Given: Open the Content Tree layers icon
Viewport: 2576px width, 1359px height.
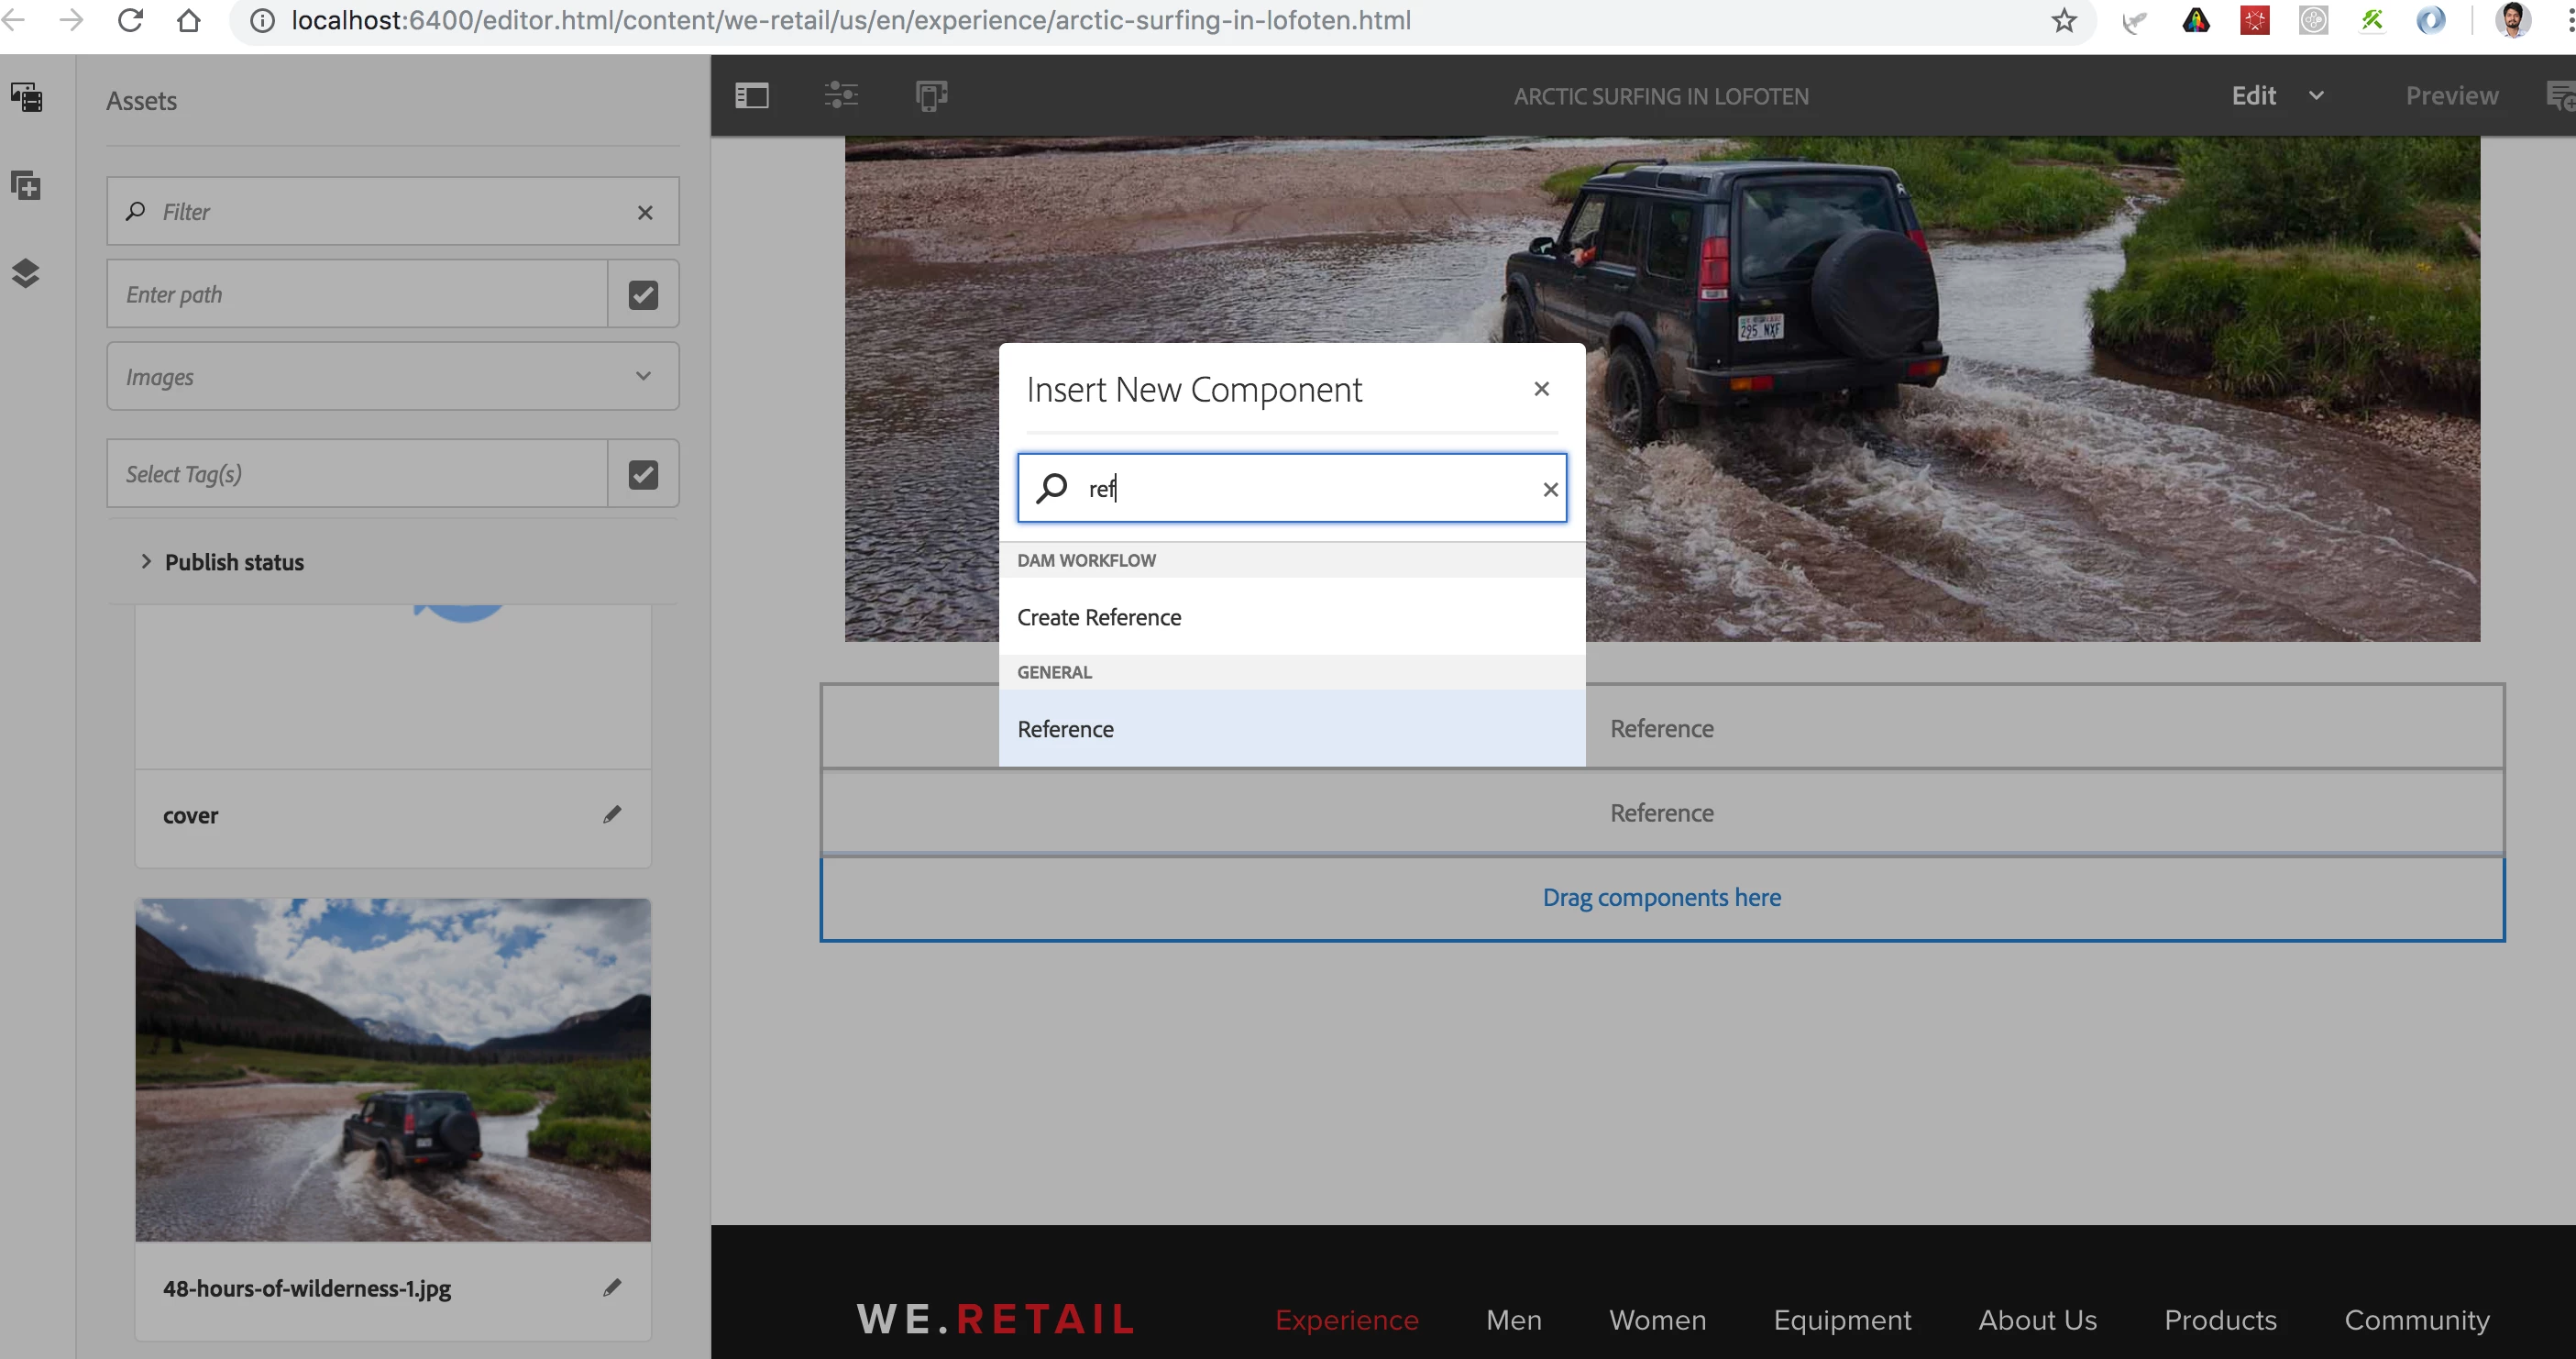Looking at the screenshot, I should click(x=26, y=272).
